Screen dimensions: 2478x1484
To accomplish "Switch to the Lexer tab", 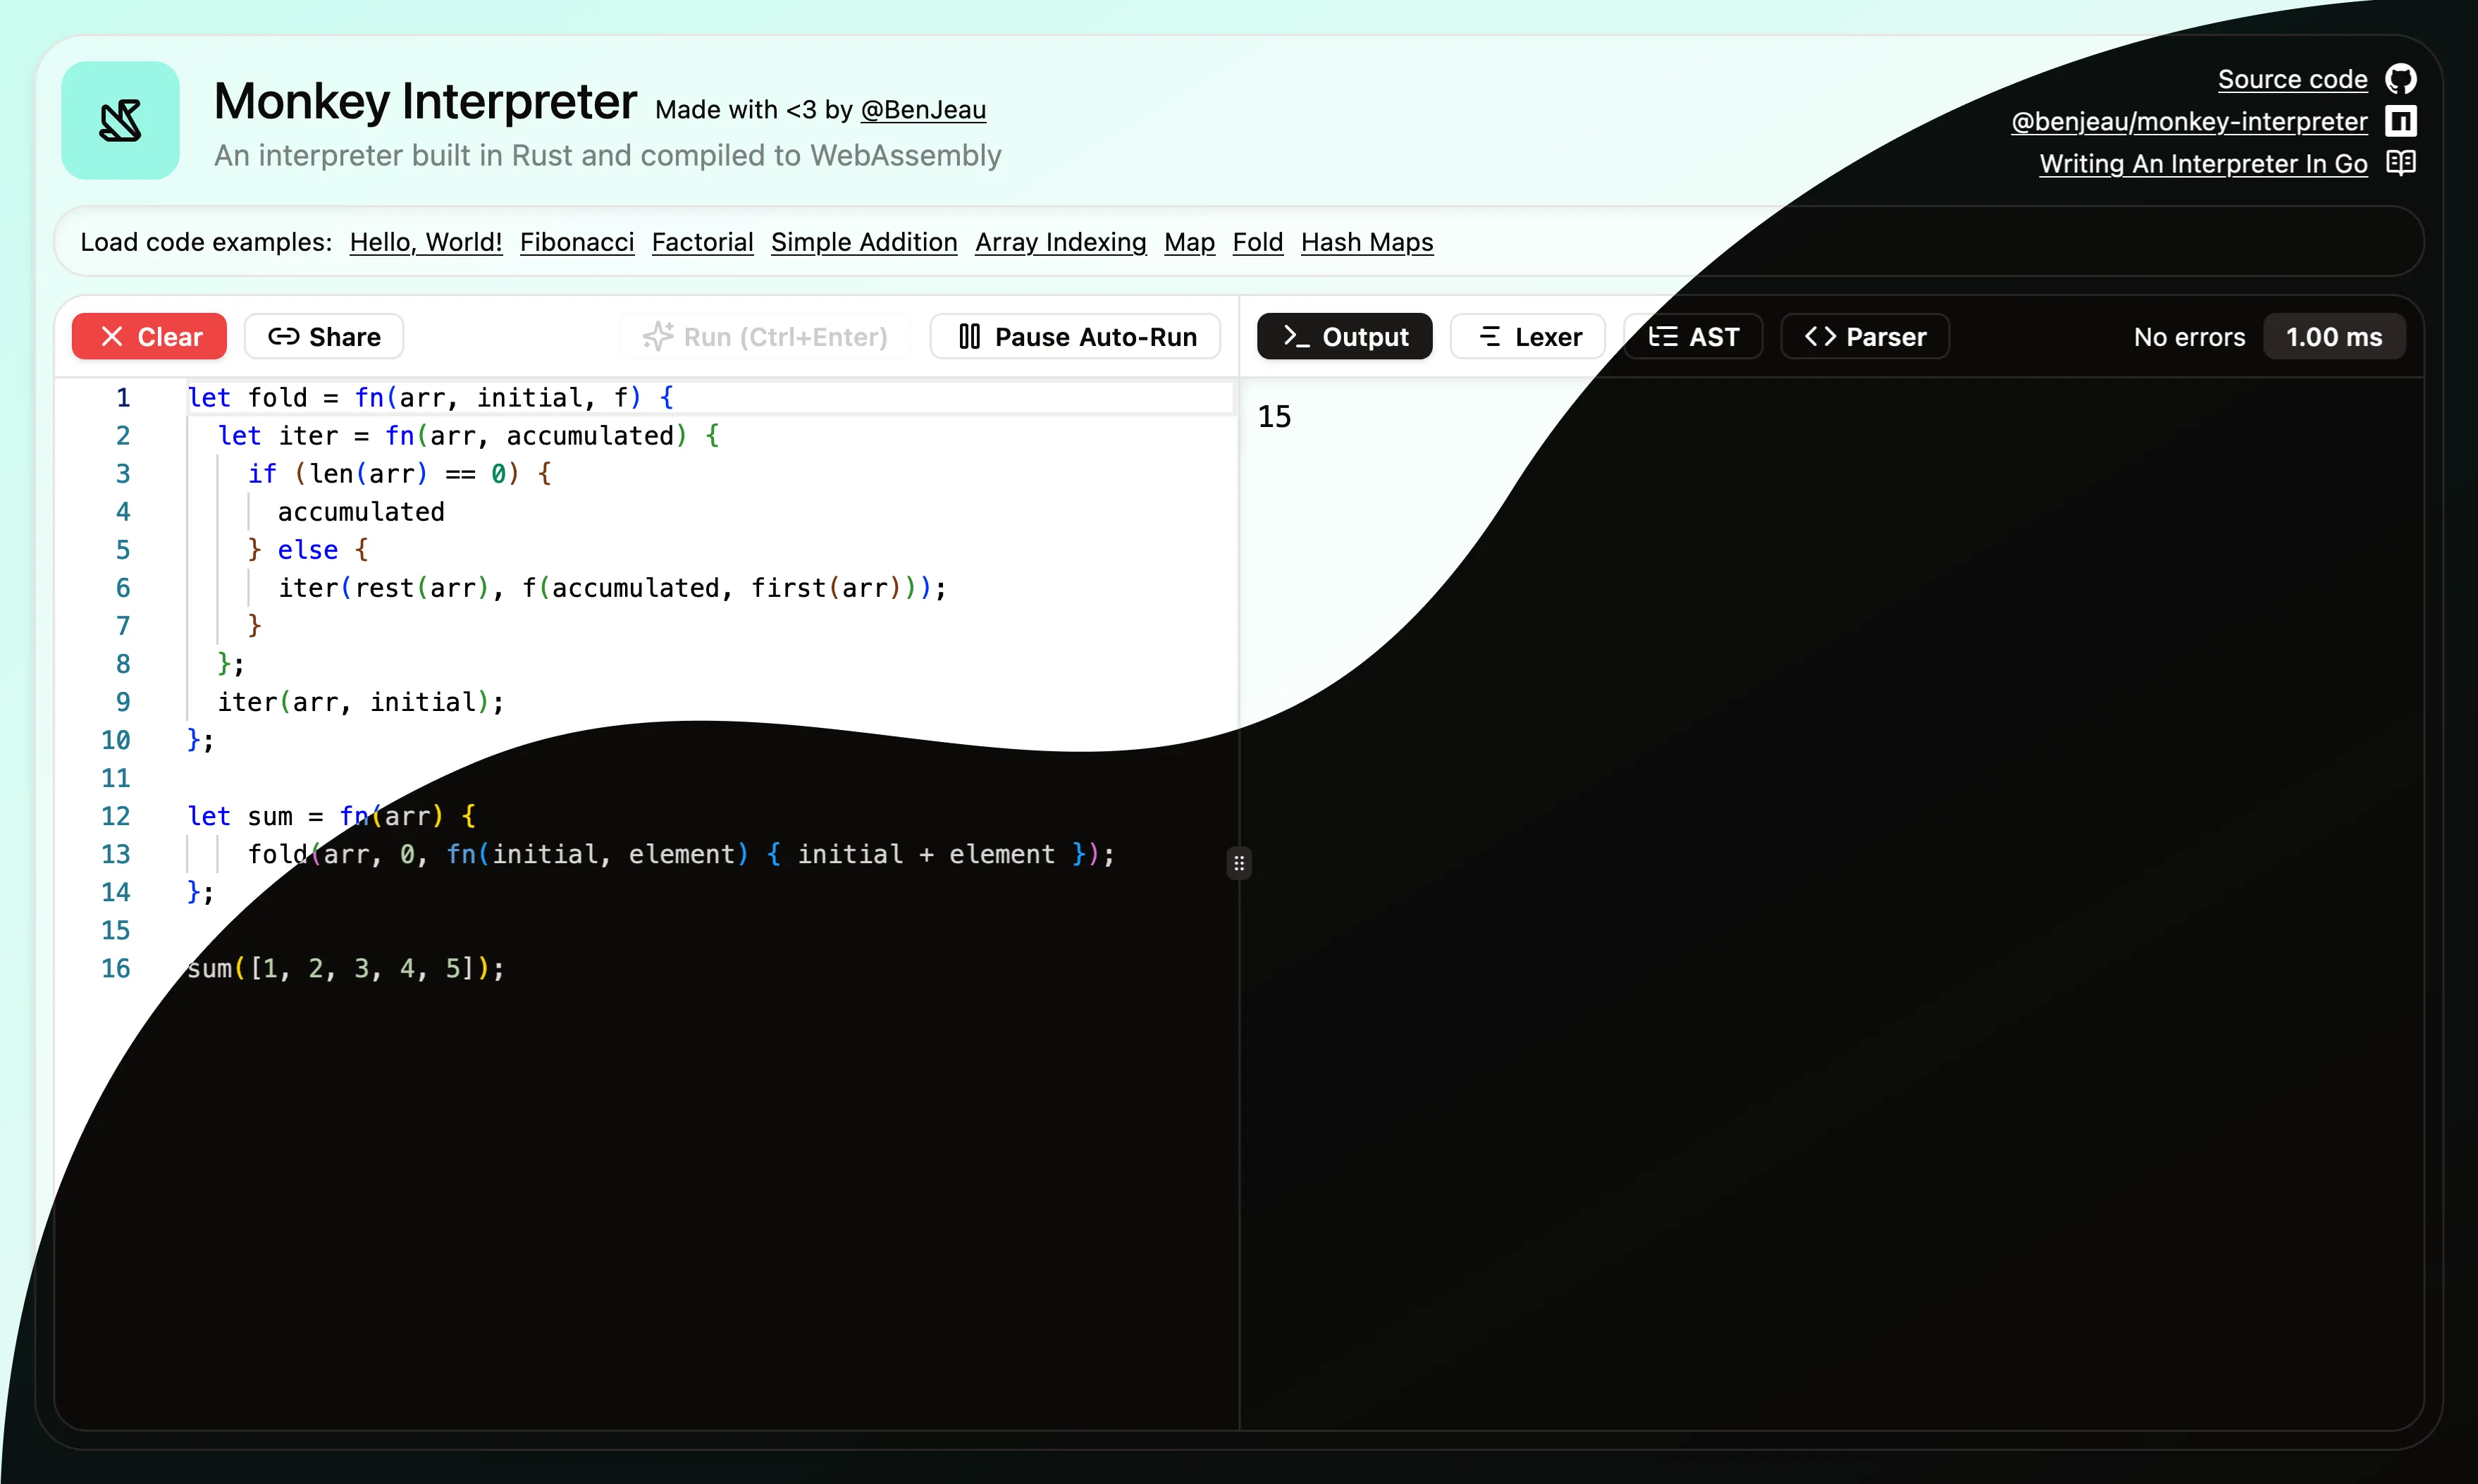I will [1527, 336].
